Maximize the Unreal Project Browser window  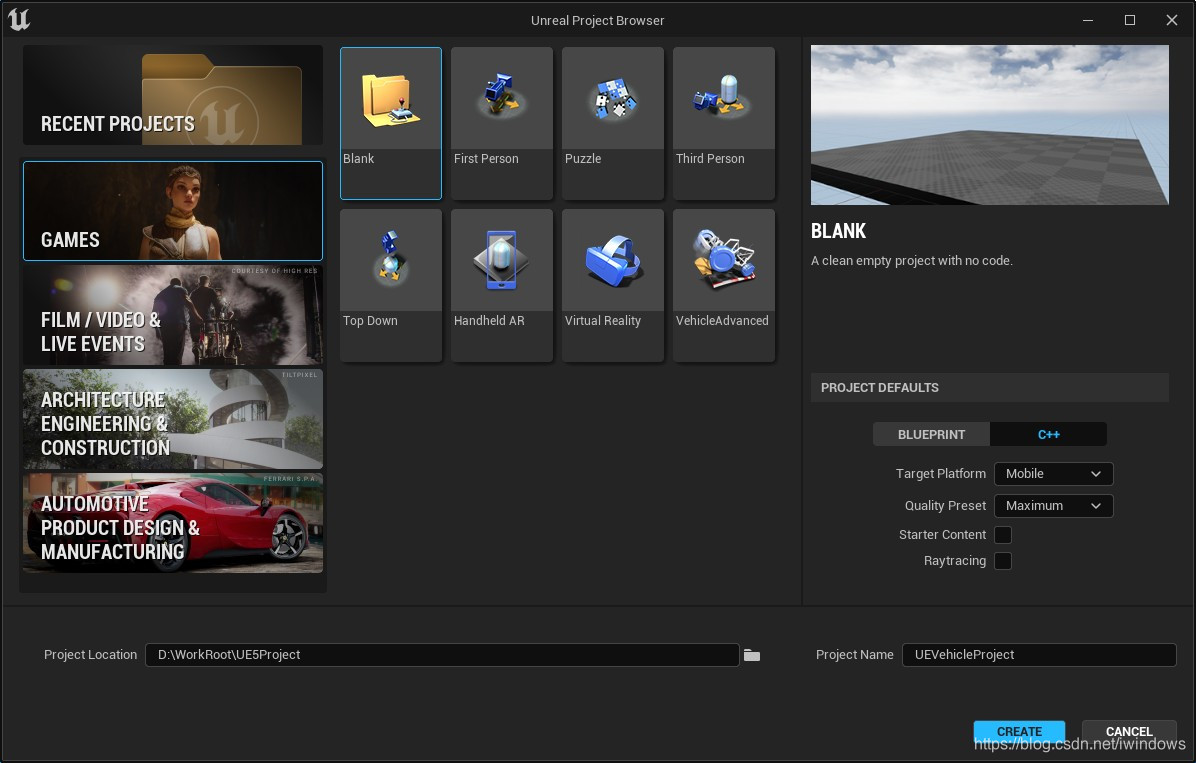coord(1130,20)
